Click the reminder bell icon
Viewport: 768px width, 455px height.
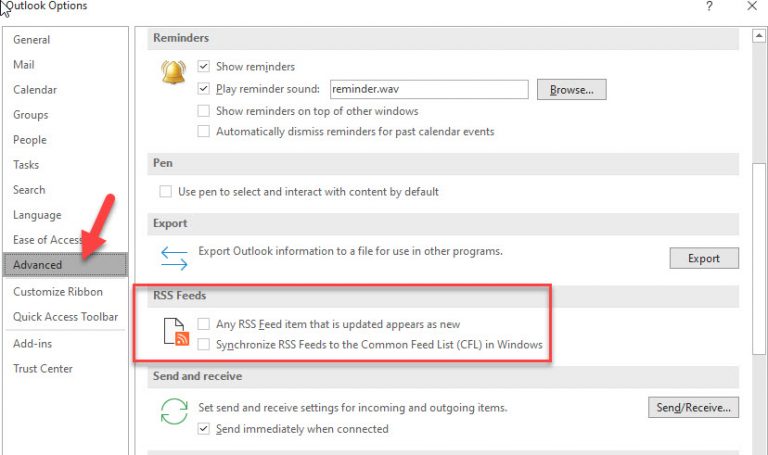pyautogui.click(x=175, y=72)
